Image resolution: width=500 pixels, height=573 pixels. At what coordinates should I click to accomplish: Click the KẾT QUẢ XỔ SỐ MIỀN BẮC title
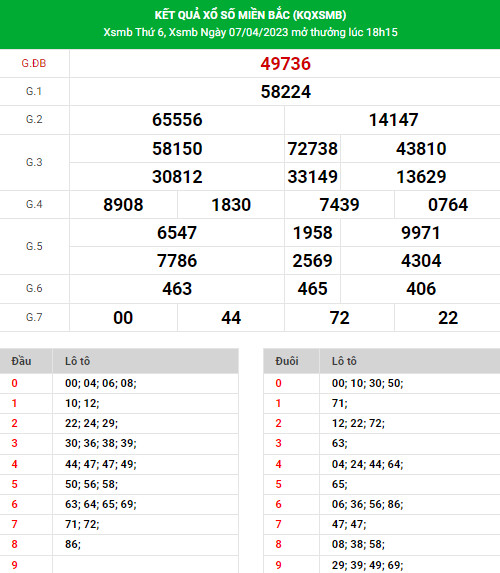pos(250,15)
